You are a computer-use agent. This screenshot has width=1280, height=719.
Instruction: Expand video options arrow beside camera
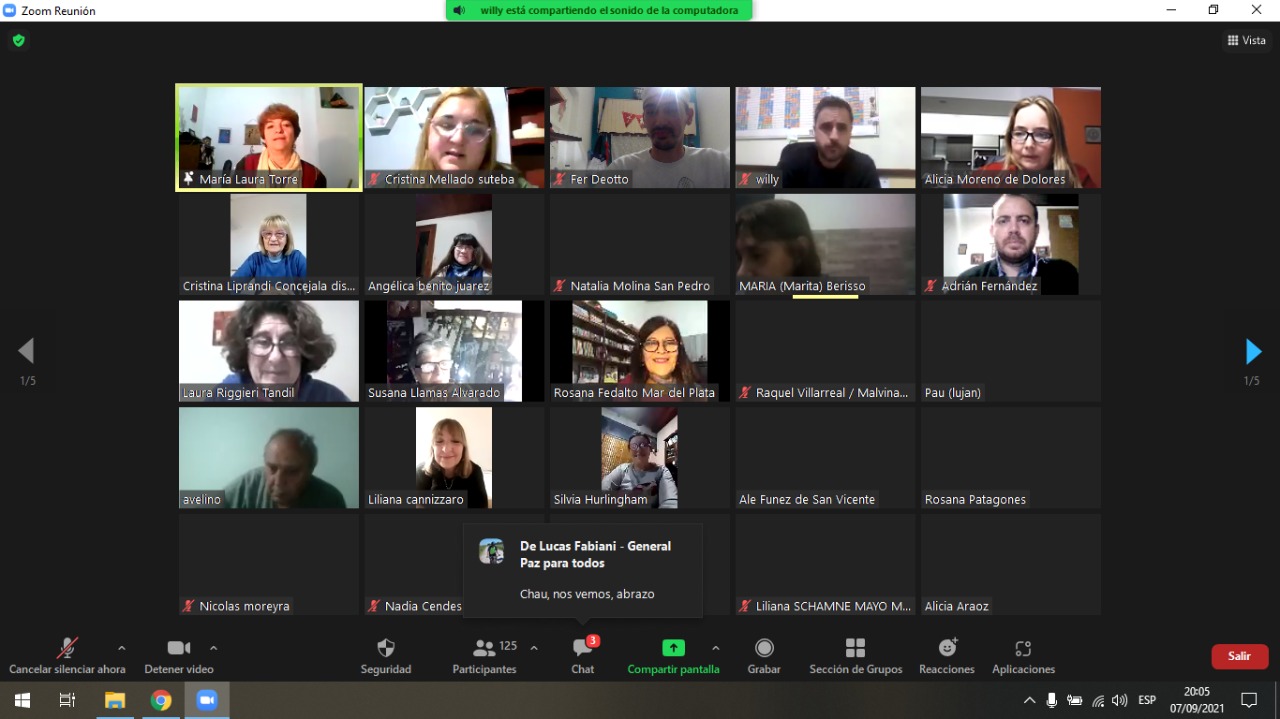click(x=213, y=648)
